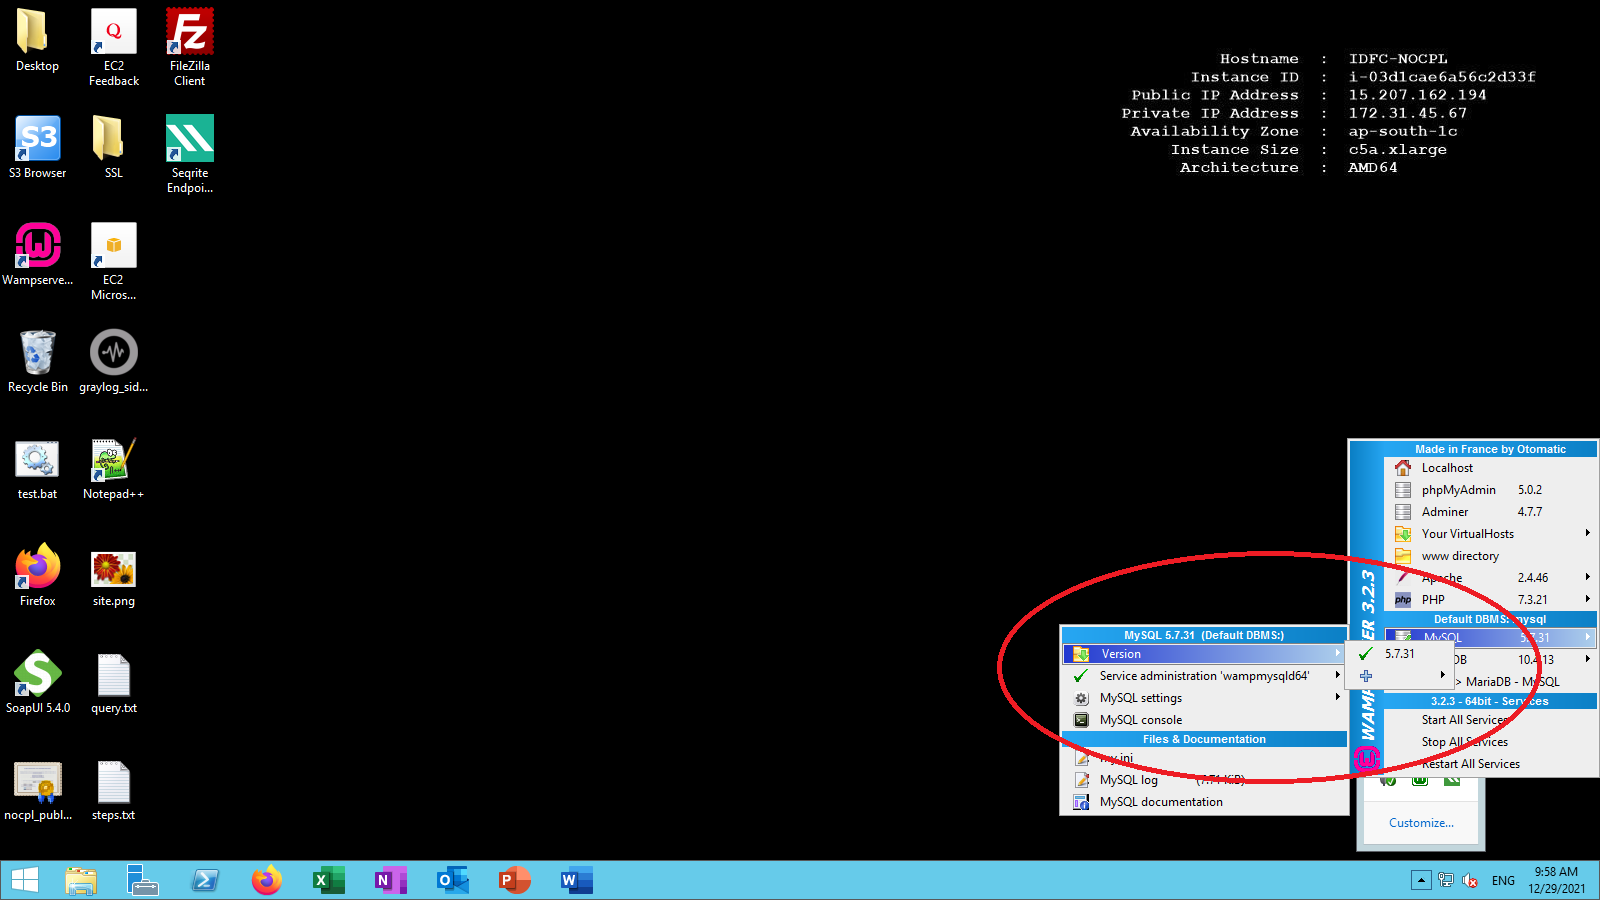Click ENG language indicator
Screen dimensions: 1600x900
(x=1503, y=881)
